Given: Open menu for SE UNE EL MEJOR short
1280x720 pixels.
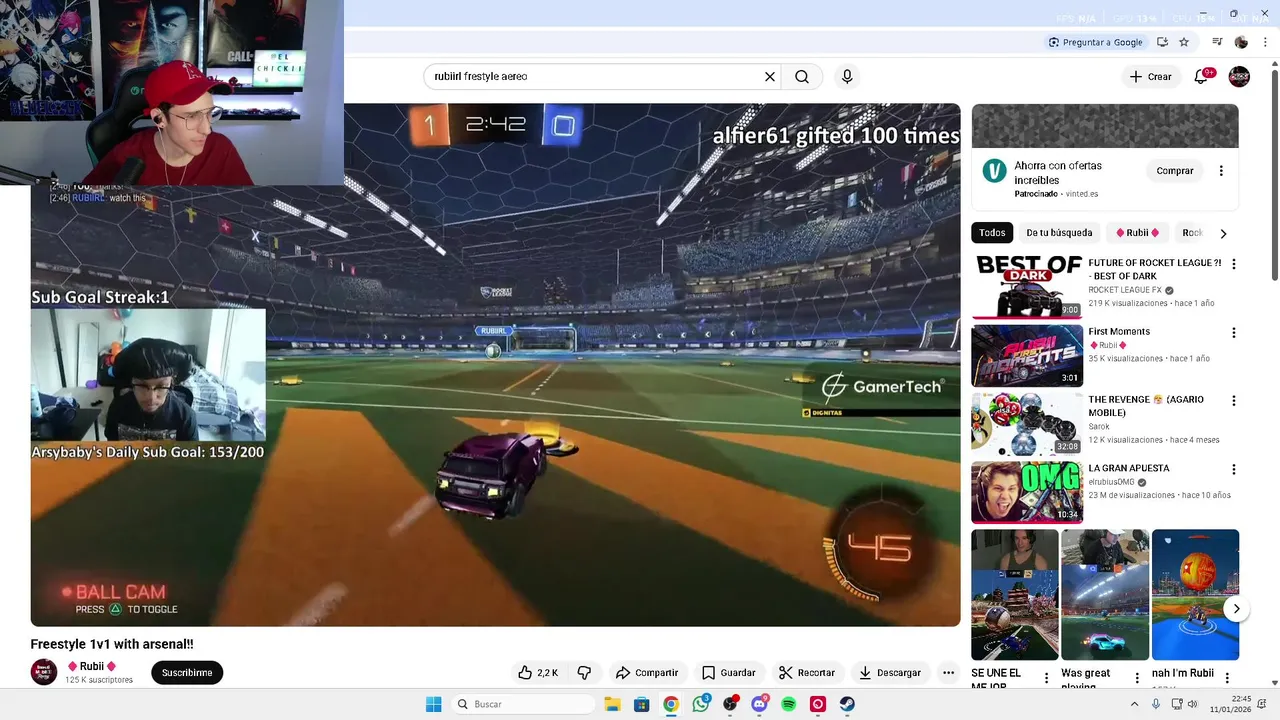Looking at the screenshot, I should coord(1047,677).
